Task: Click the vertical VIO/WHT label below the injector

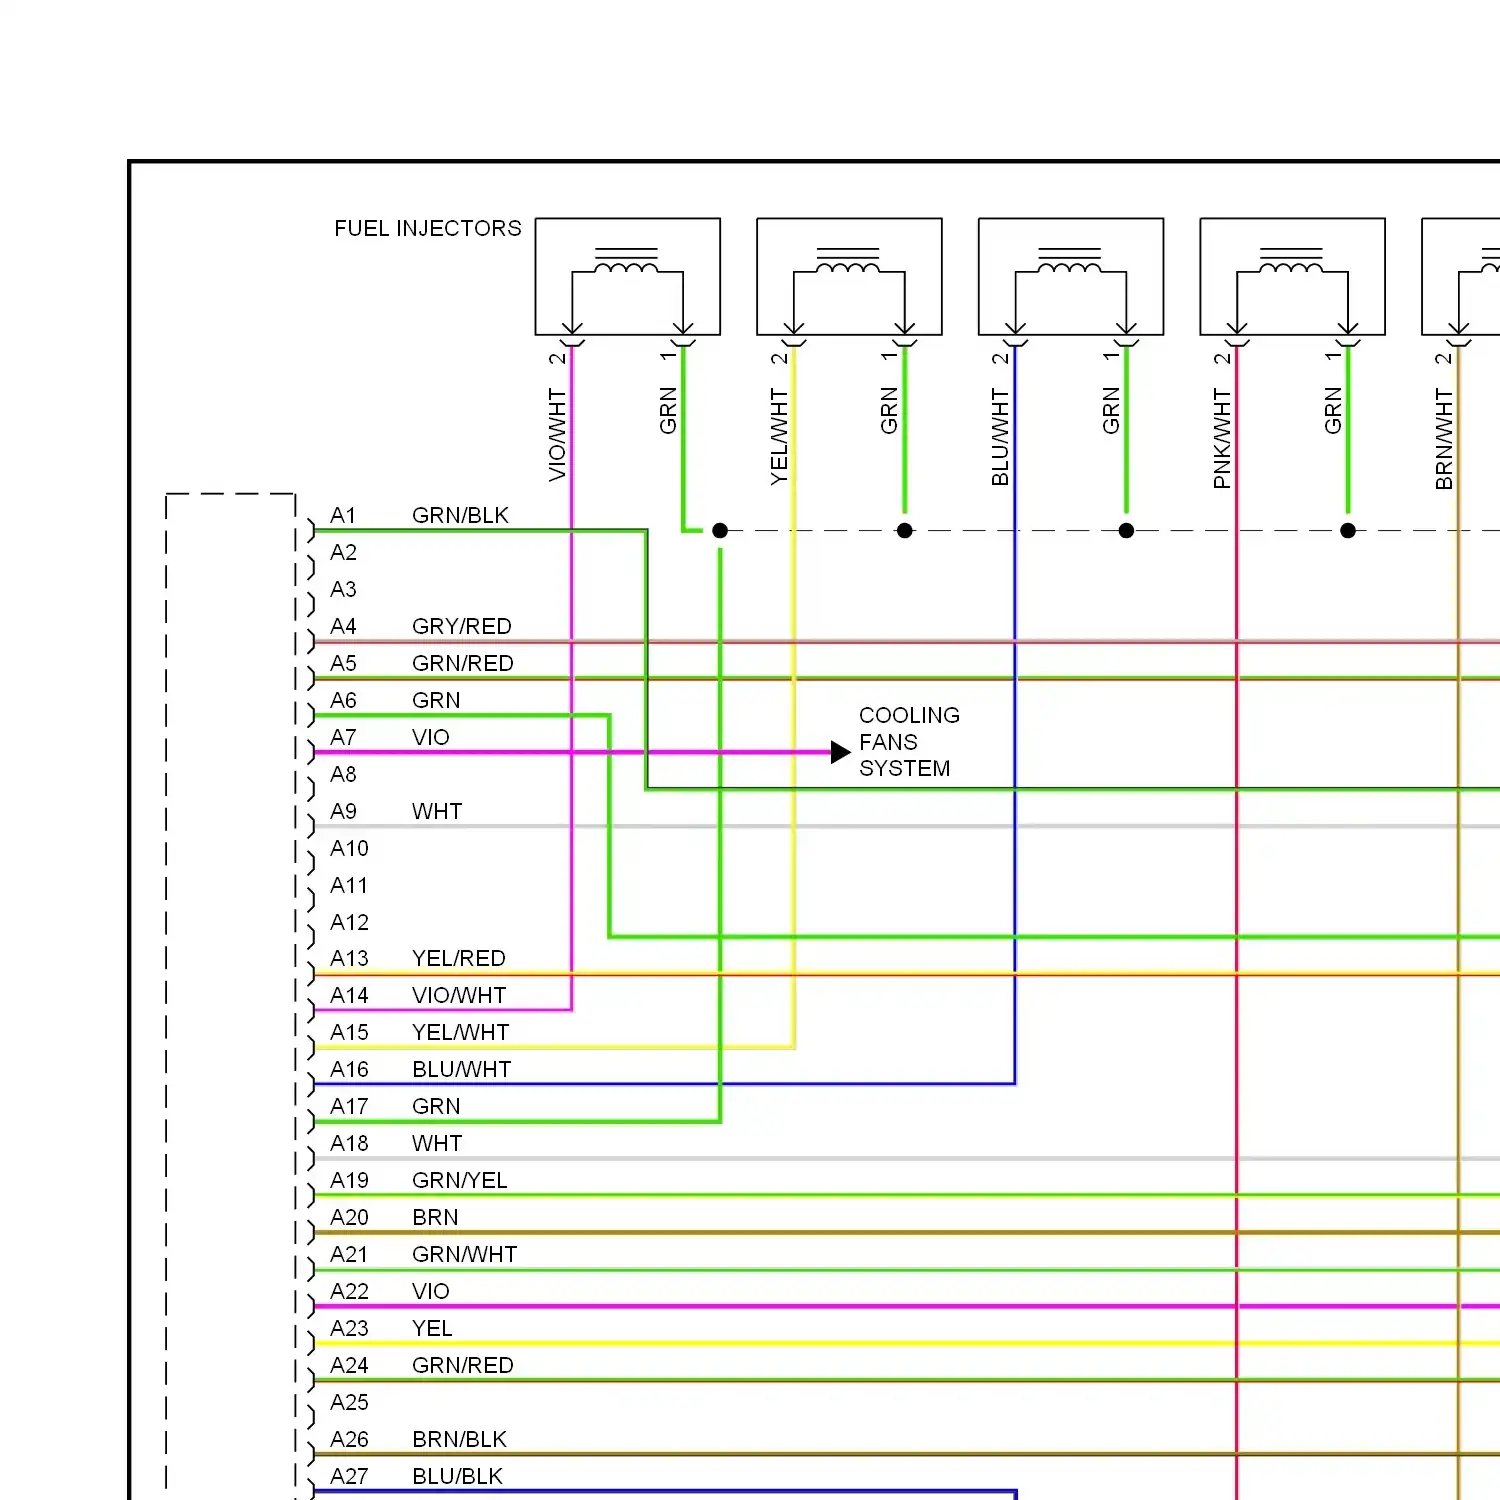Action: pyautogui.click(x=557, y=435)
